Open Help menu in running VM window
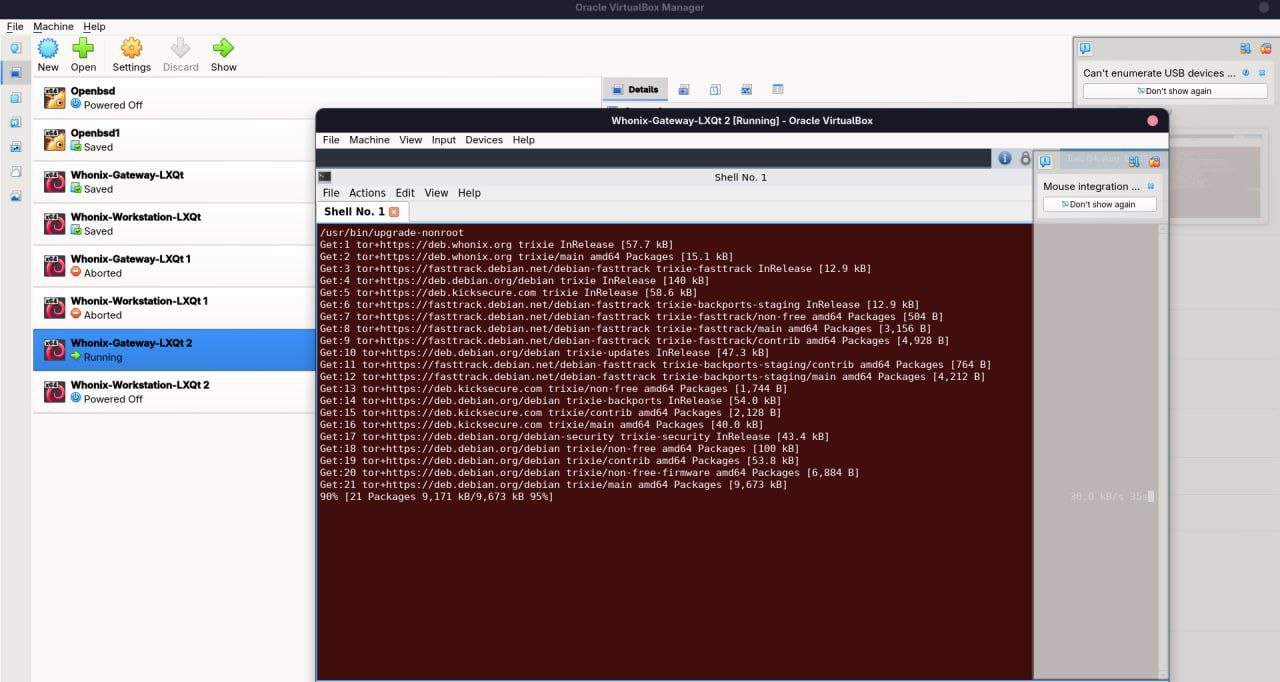 (524, 140)
